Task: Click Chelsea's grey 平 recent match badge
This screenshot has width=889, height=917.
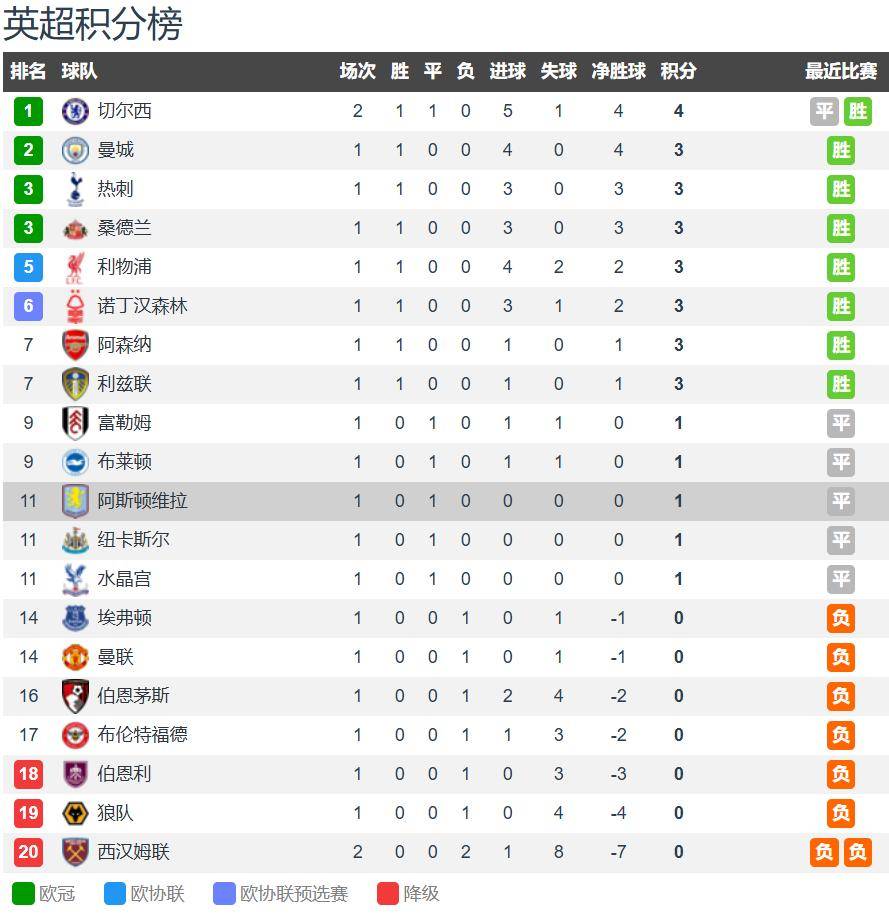Action: coord(824,111)
